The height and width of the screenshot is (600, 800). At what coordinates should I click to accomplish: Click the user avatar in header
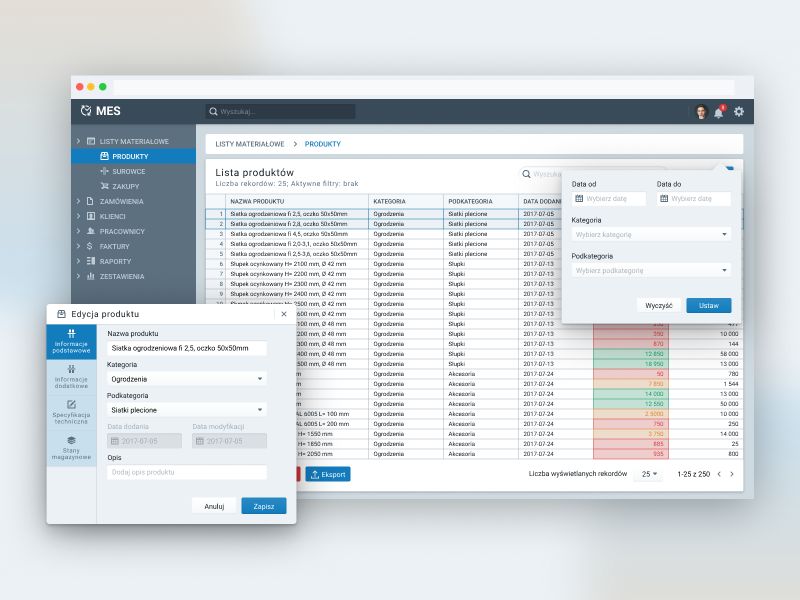[x=701, y=112]
